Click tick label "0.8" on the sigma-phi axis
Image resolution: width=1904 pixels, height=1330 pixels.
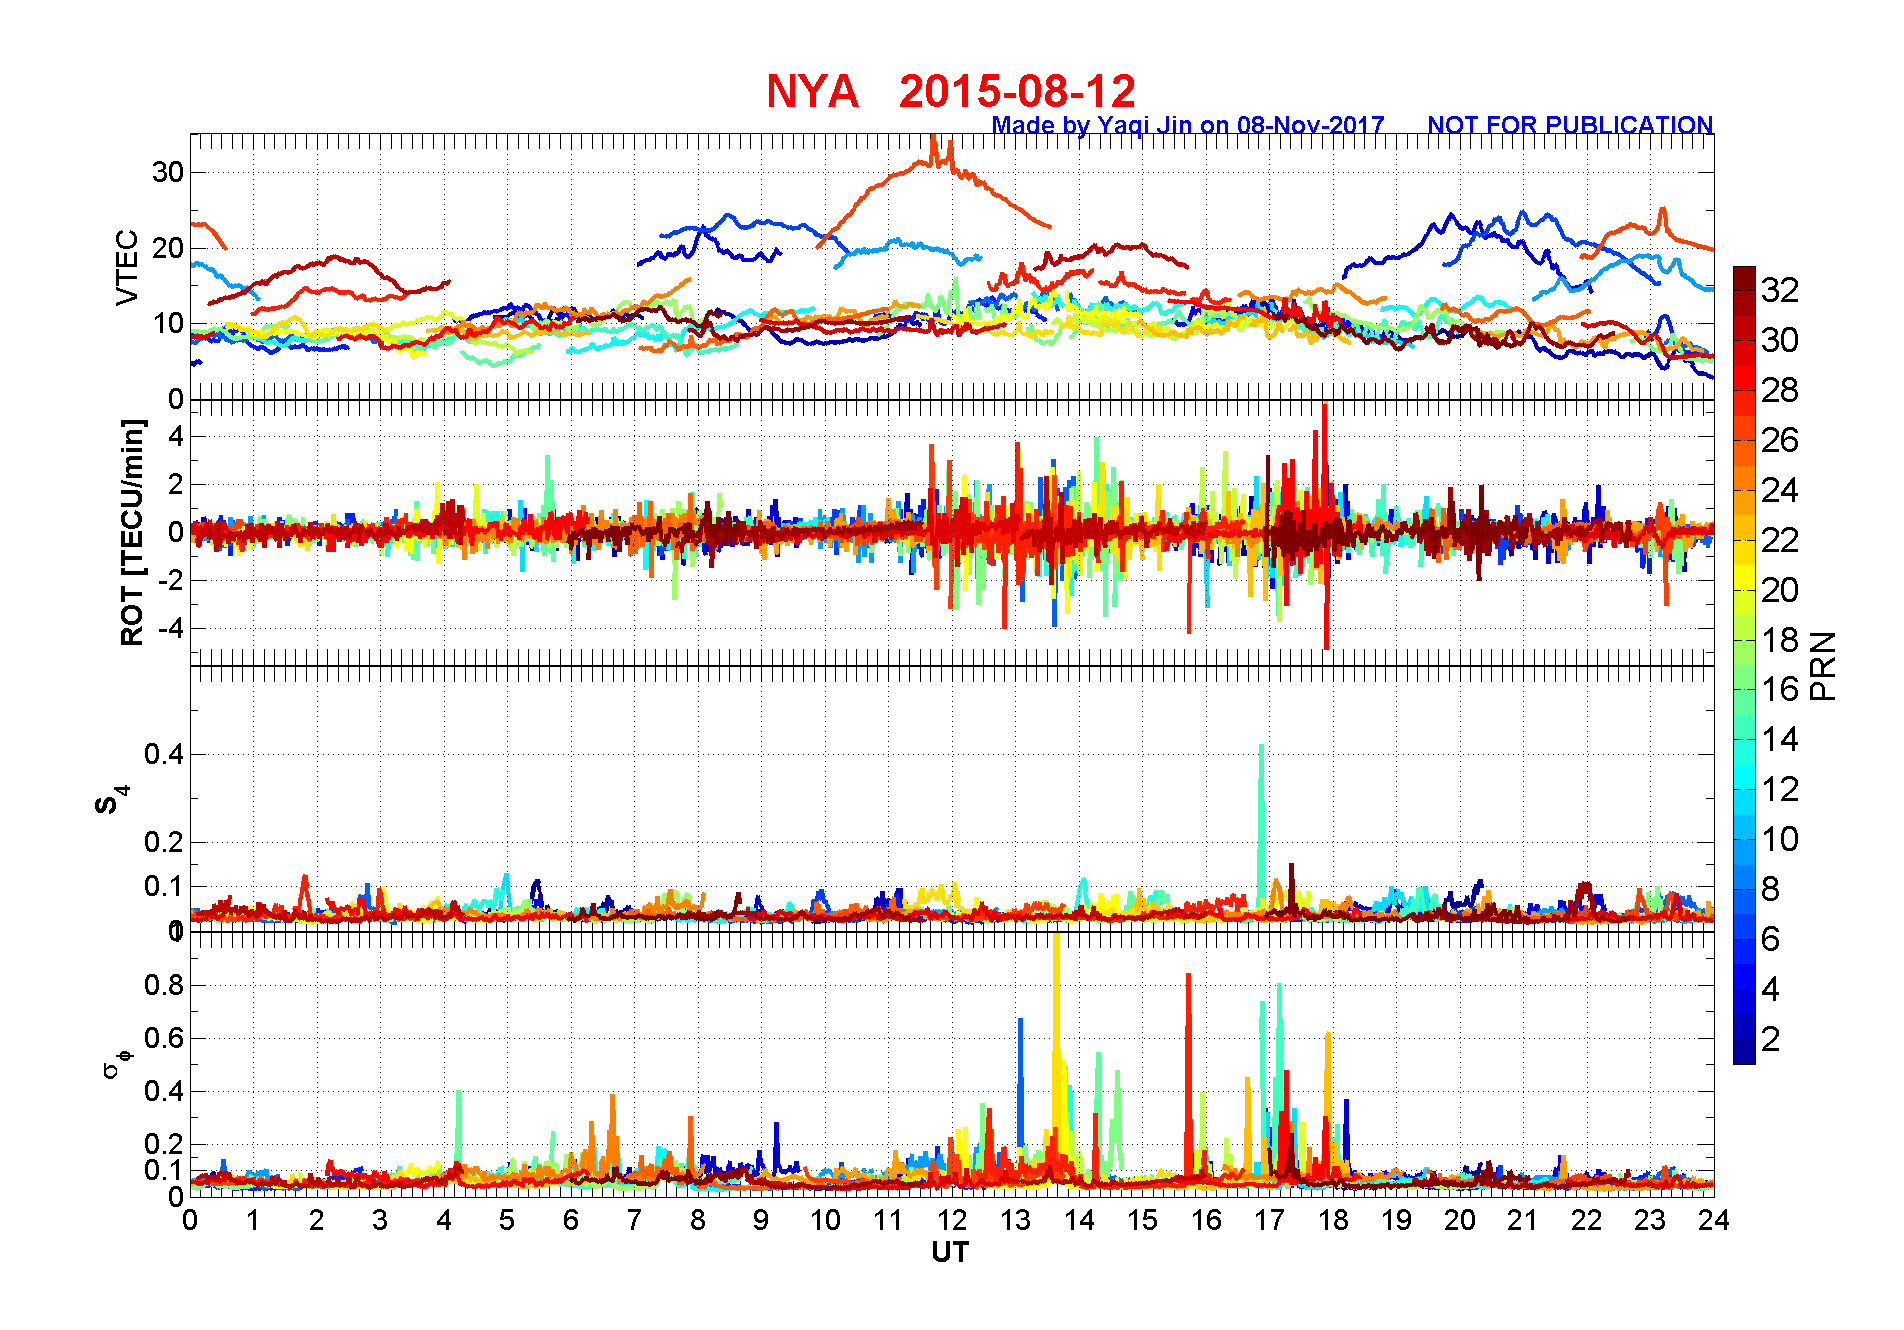[x=164, y=985]
